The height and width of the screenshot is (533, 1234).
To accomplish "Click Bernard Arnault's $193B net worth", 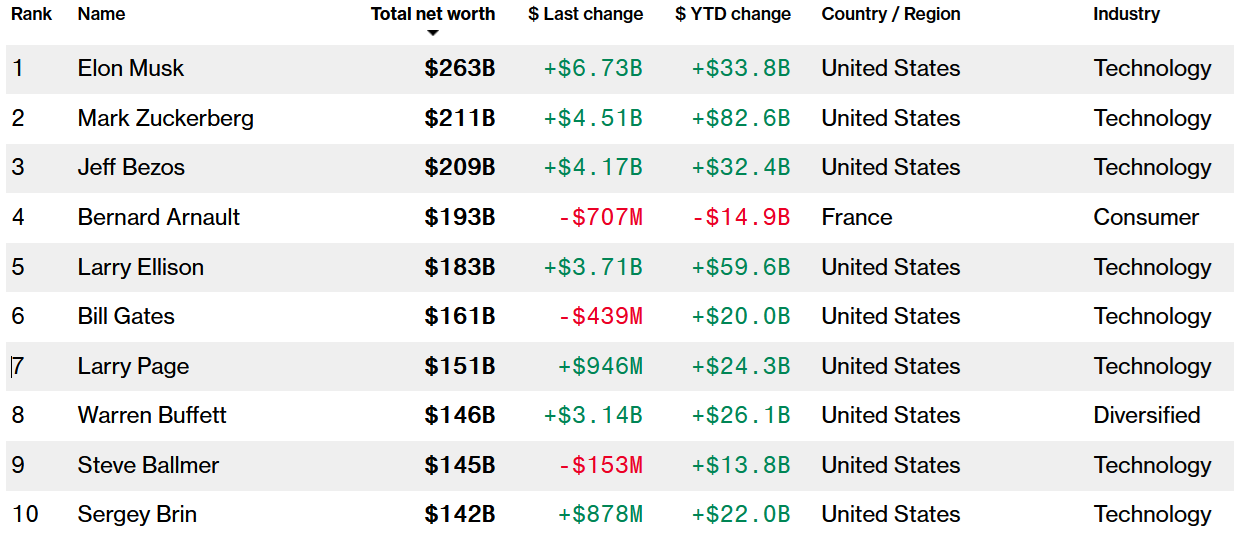I will [460, 217].
